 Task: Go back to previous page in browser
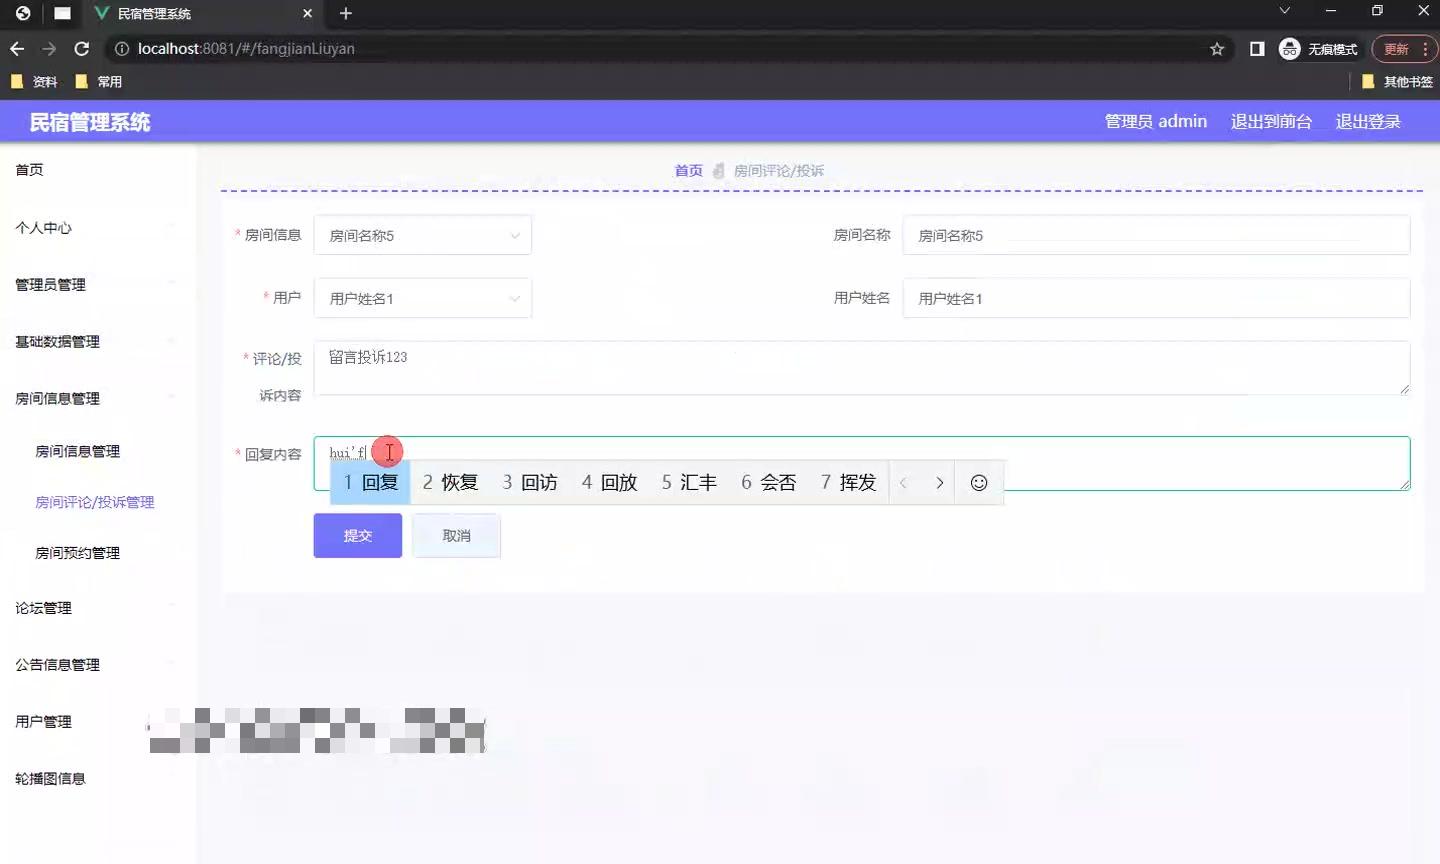(x=17, y=48)
